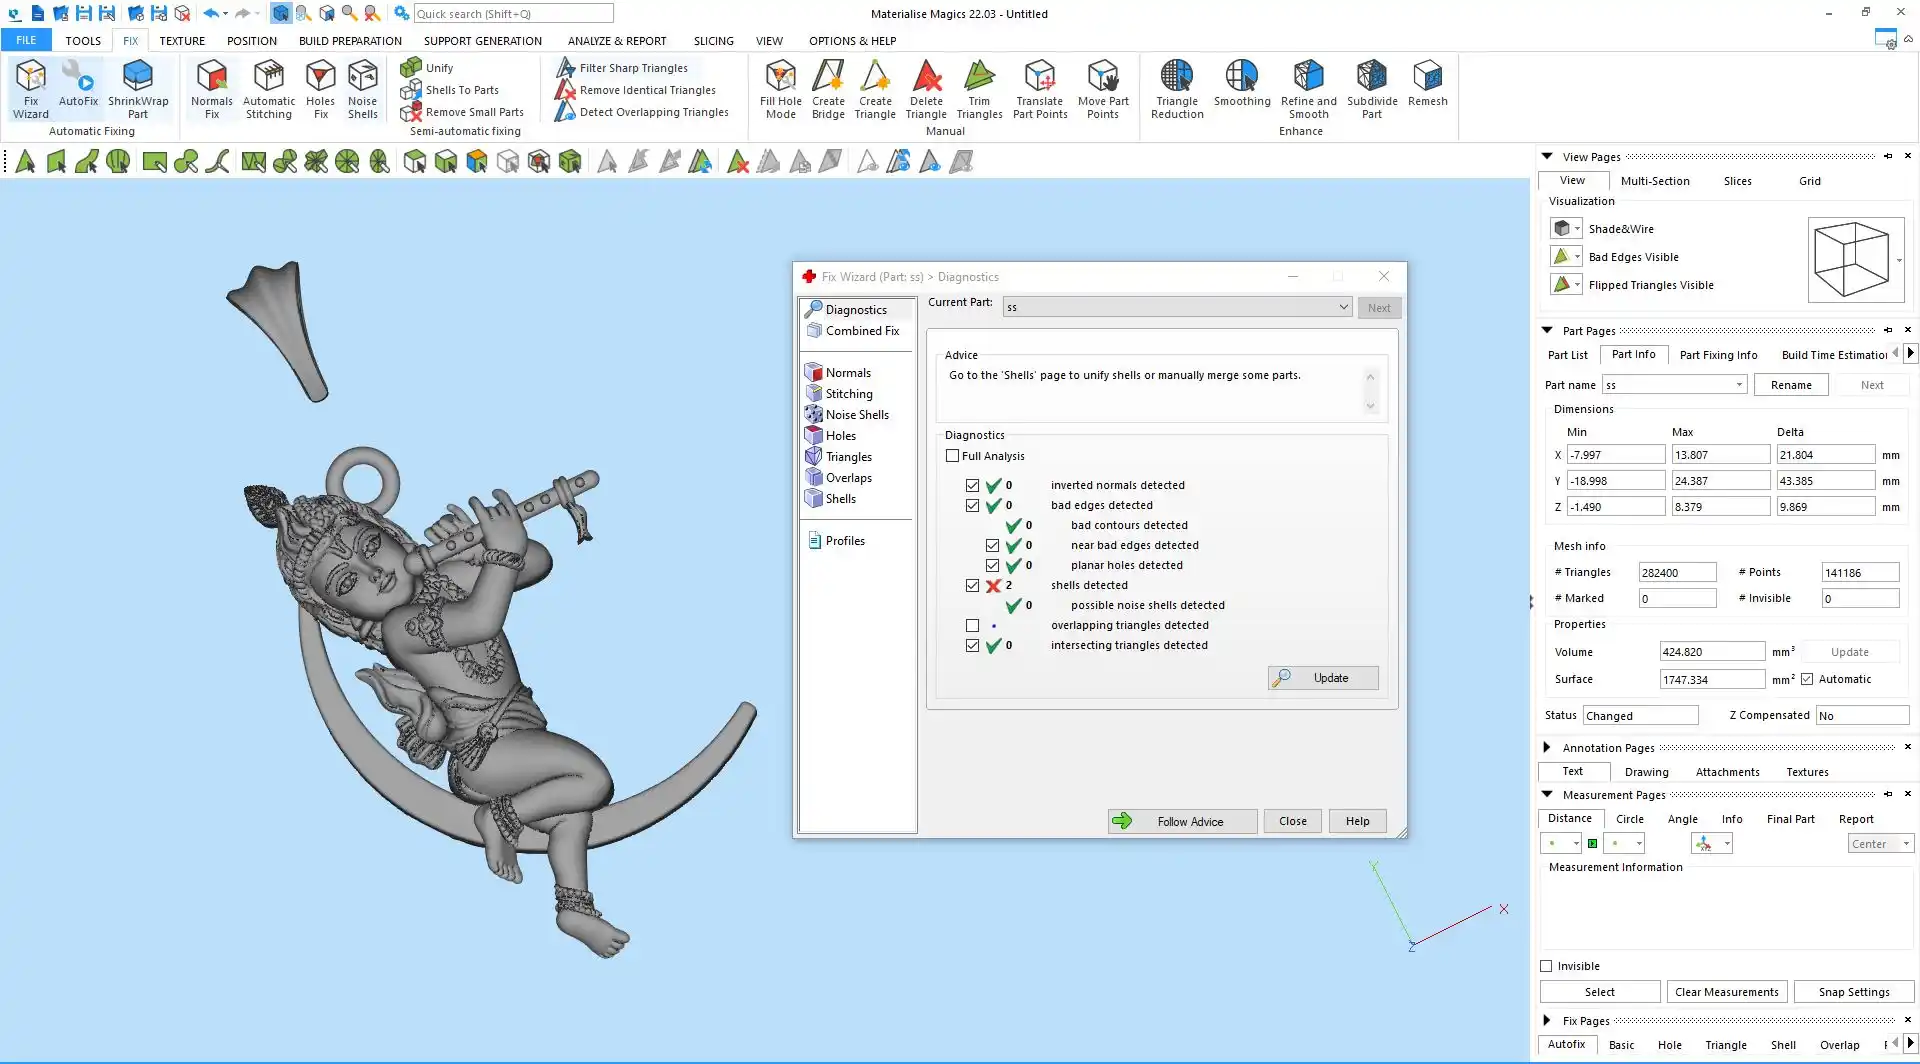The image size is (1920, 1064).
Task: Enable the Full Analysis checkbox
Action: [953, 456]
